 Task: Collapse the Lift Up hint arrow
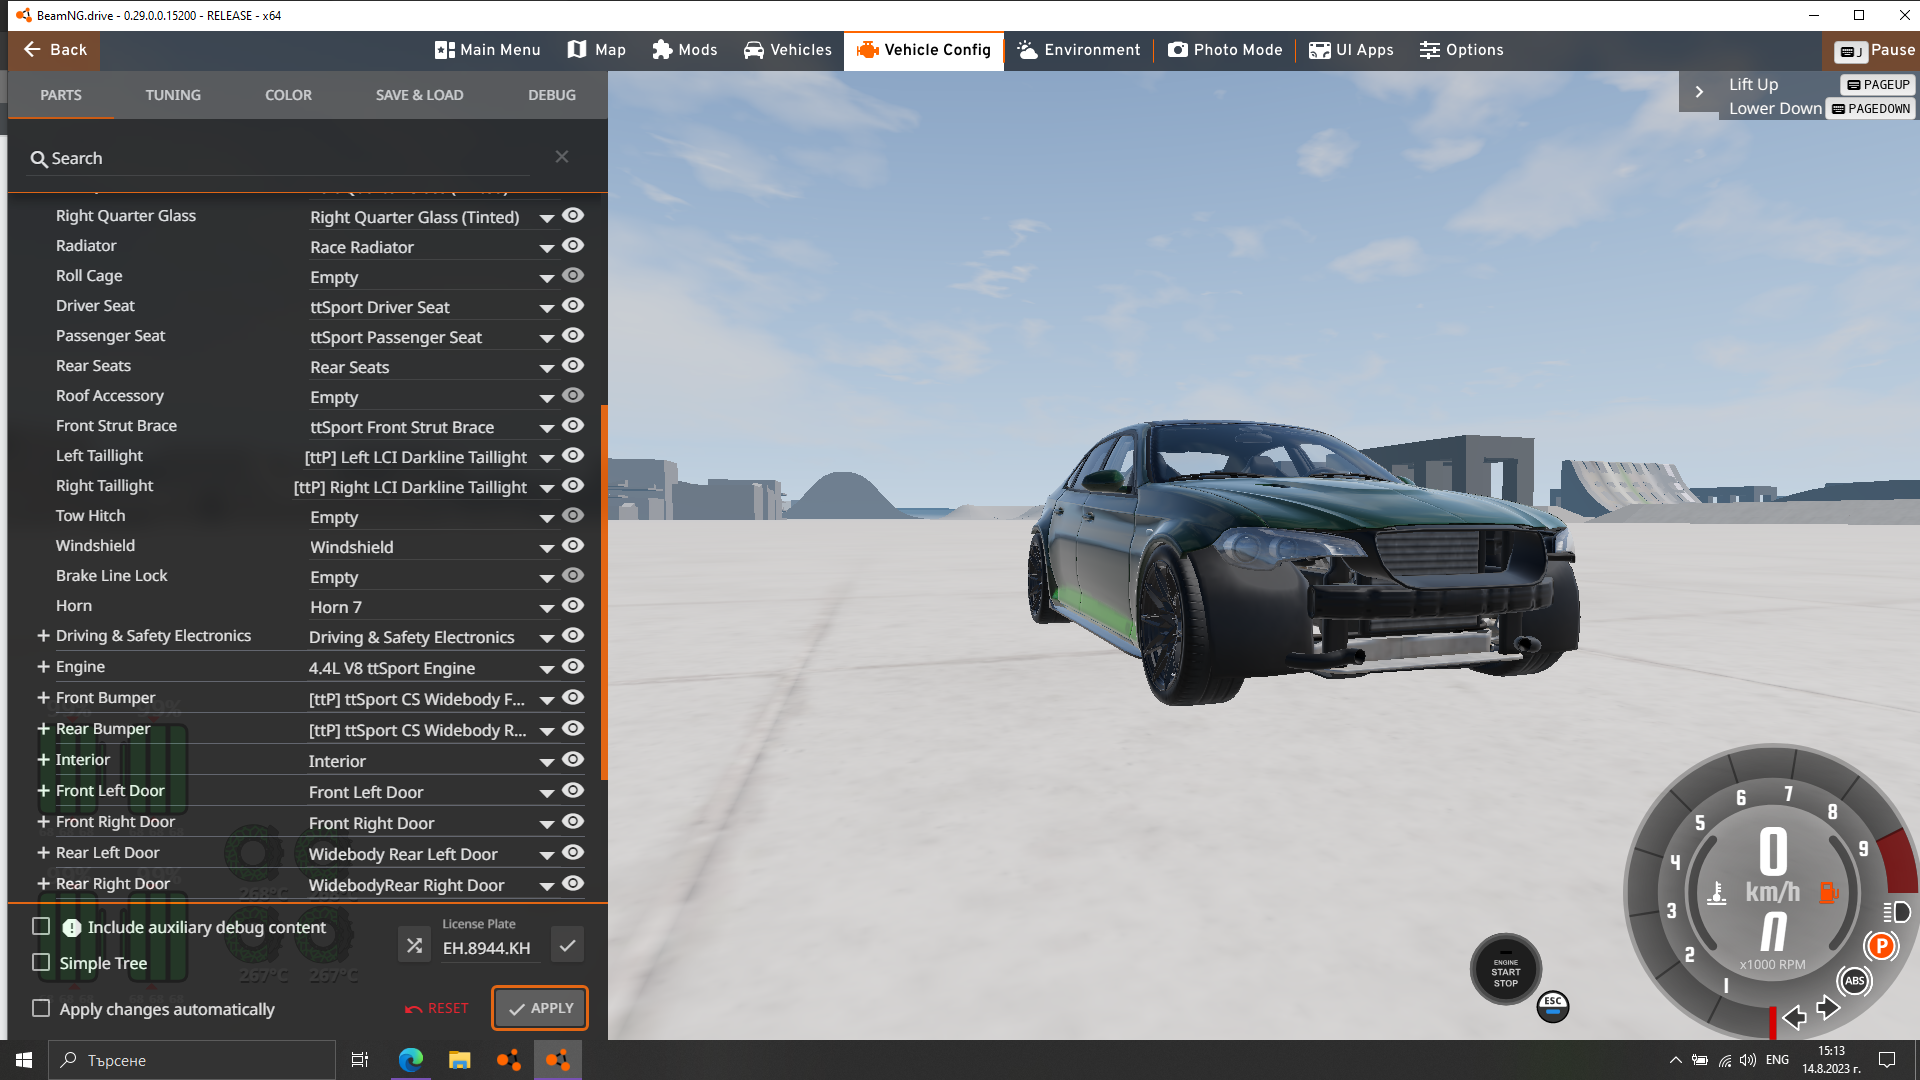tap(1698, 92)
